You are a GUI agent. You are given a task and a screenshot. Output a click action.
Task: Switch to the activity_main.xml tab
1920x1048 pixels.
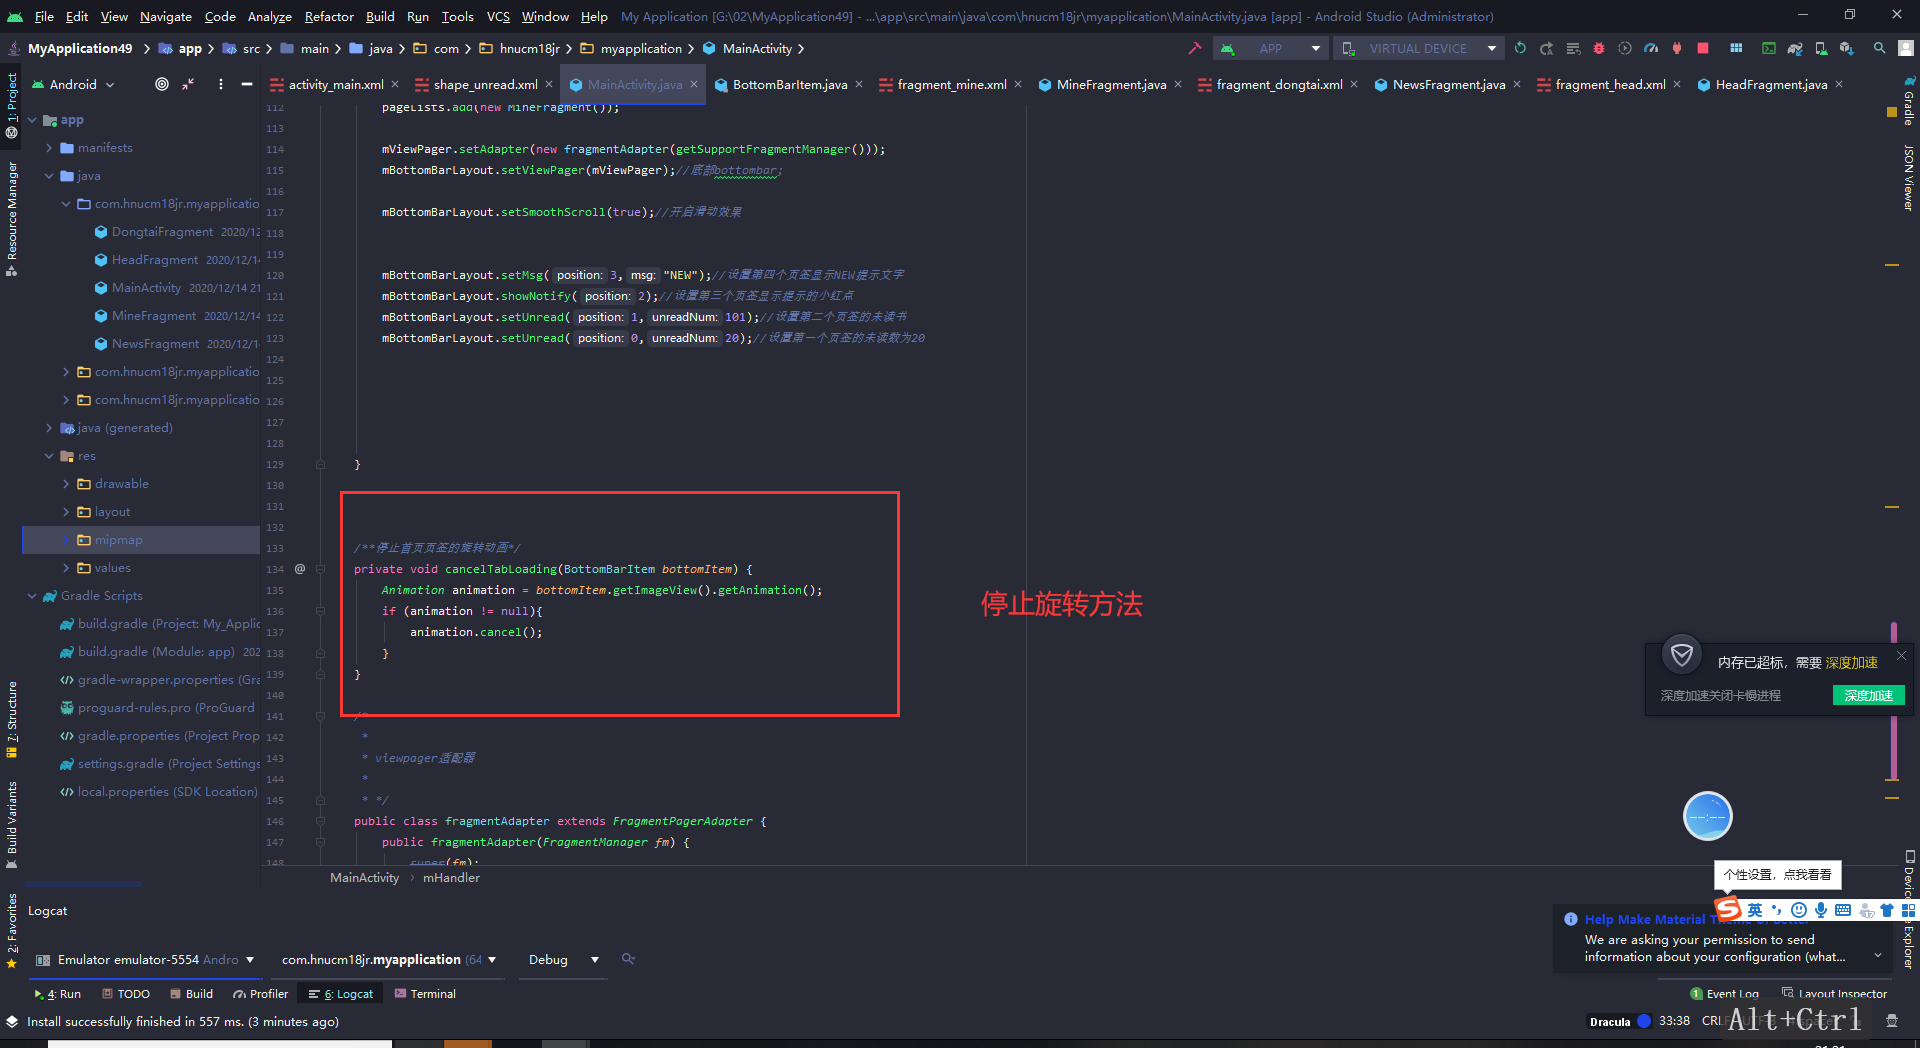336,84
